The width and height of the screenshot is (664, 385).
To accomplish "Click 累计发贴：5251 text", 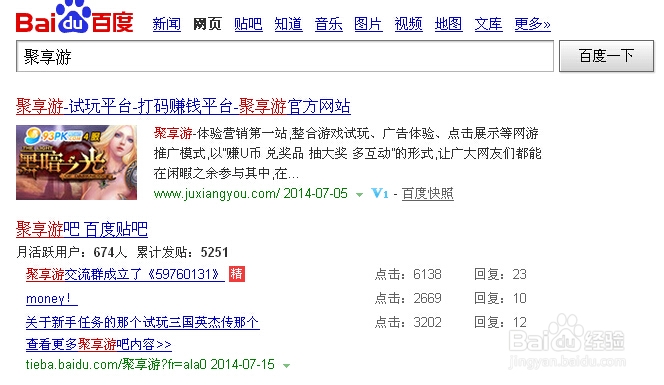I will [182, 252].
